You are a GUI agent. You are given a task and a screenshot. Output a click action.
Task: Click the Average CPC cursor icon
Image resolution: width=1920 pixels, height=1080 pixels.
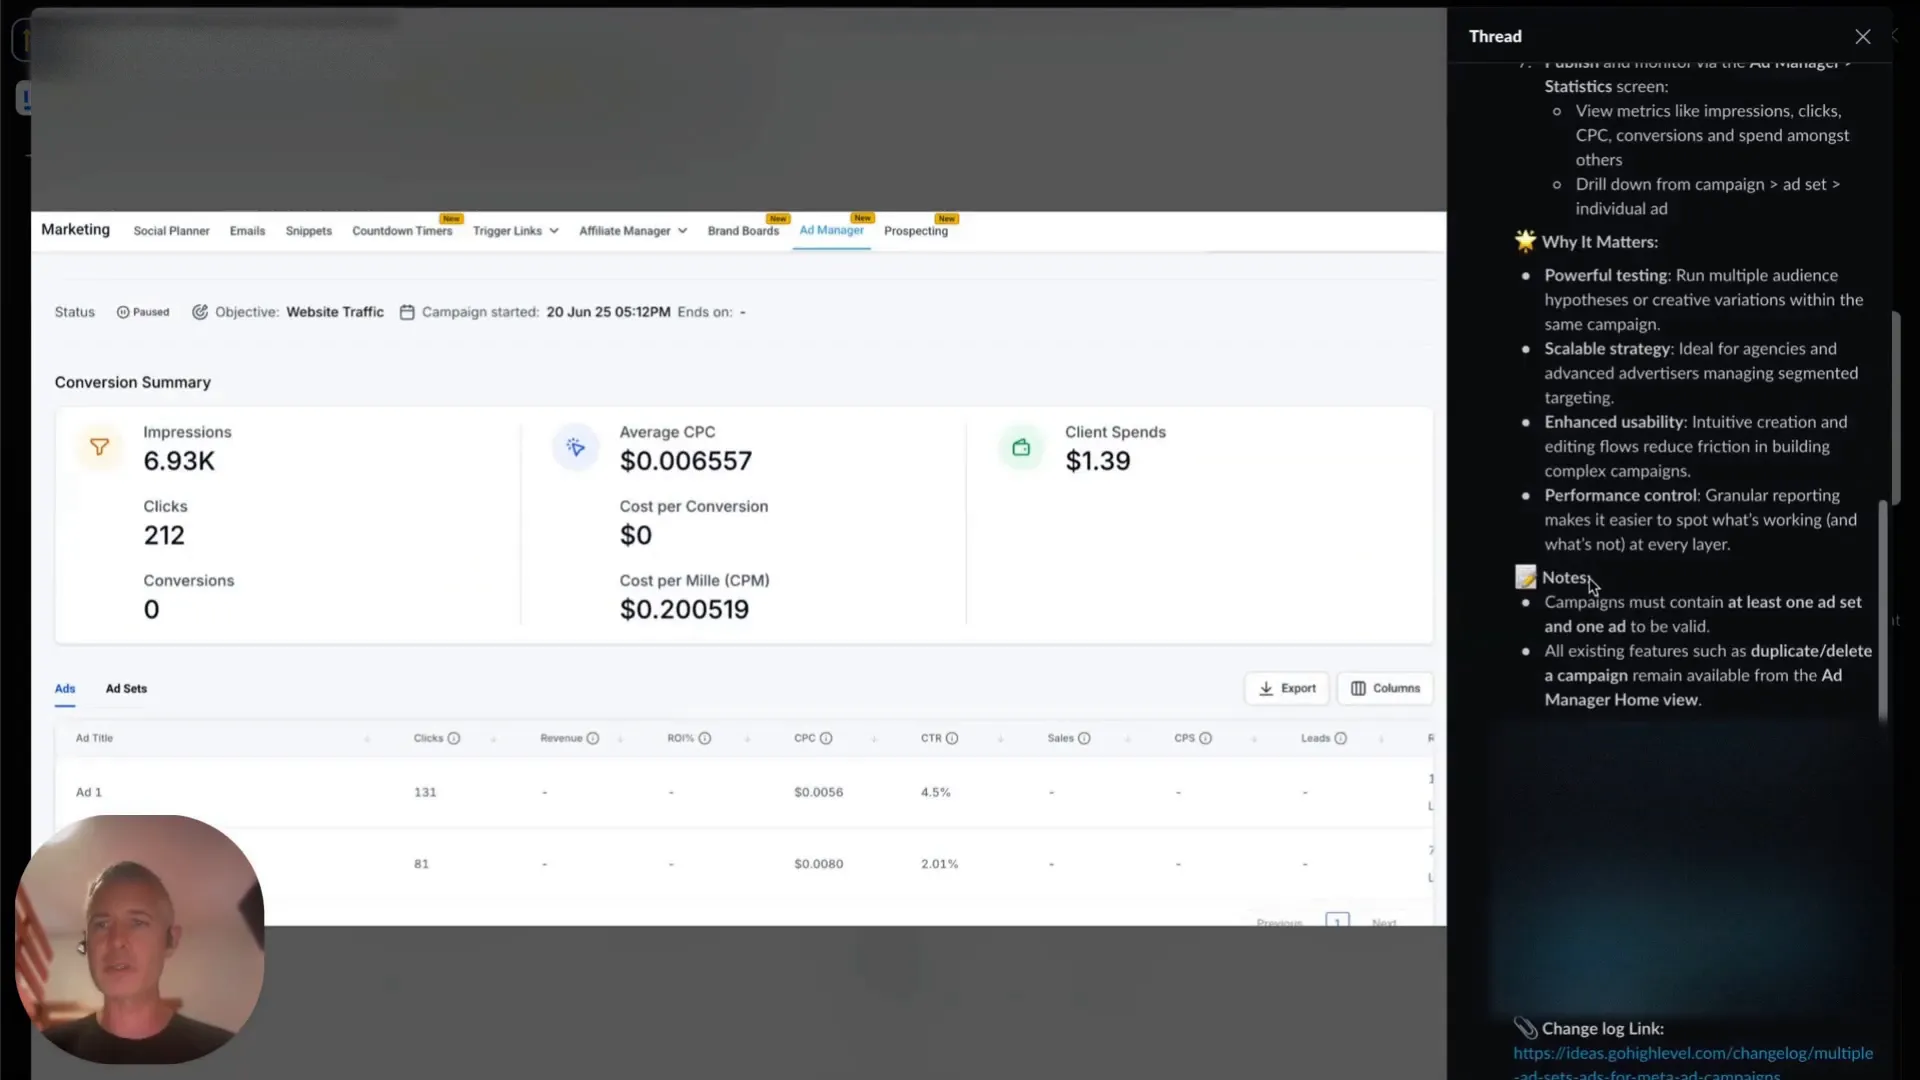click(575, 447)
